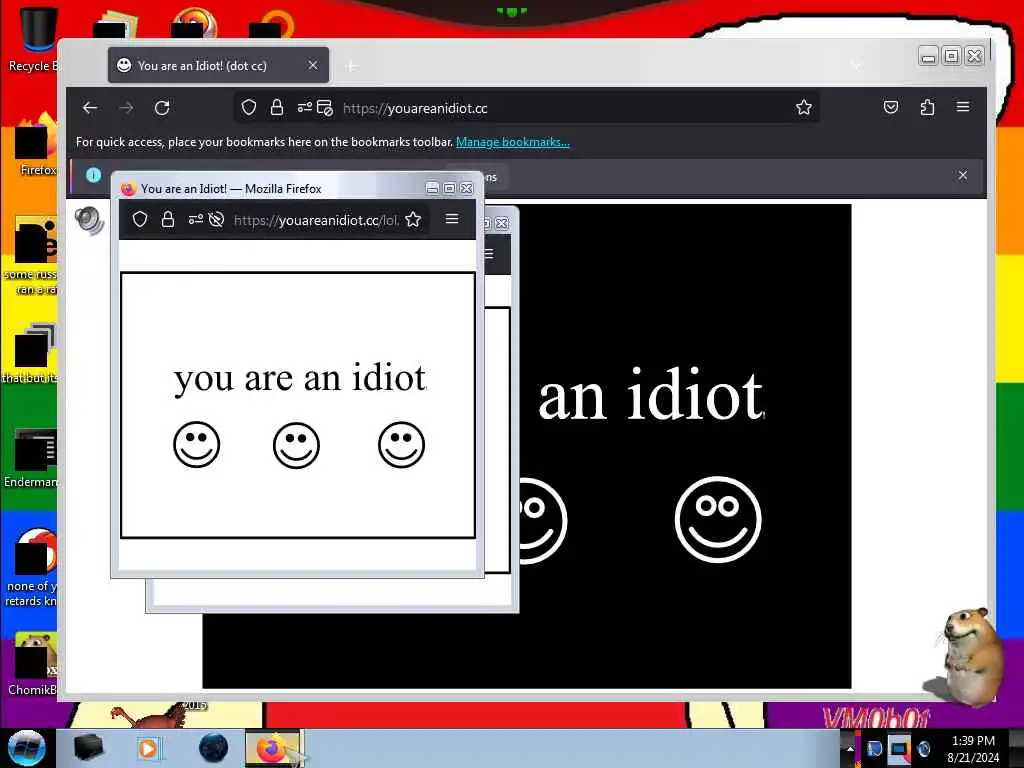
Task: Close the front popup Firefox window
Action: coord(466,188)
